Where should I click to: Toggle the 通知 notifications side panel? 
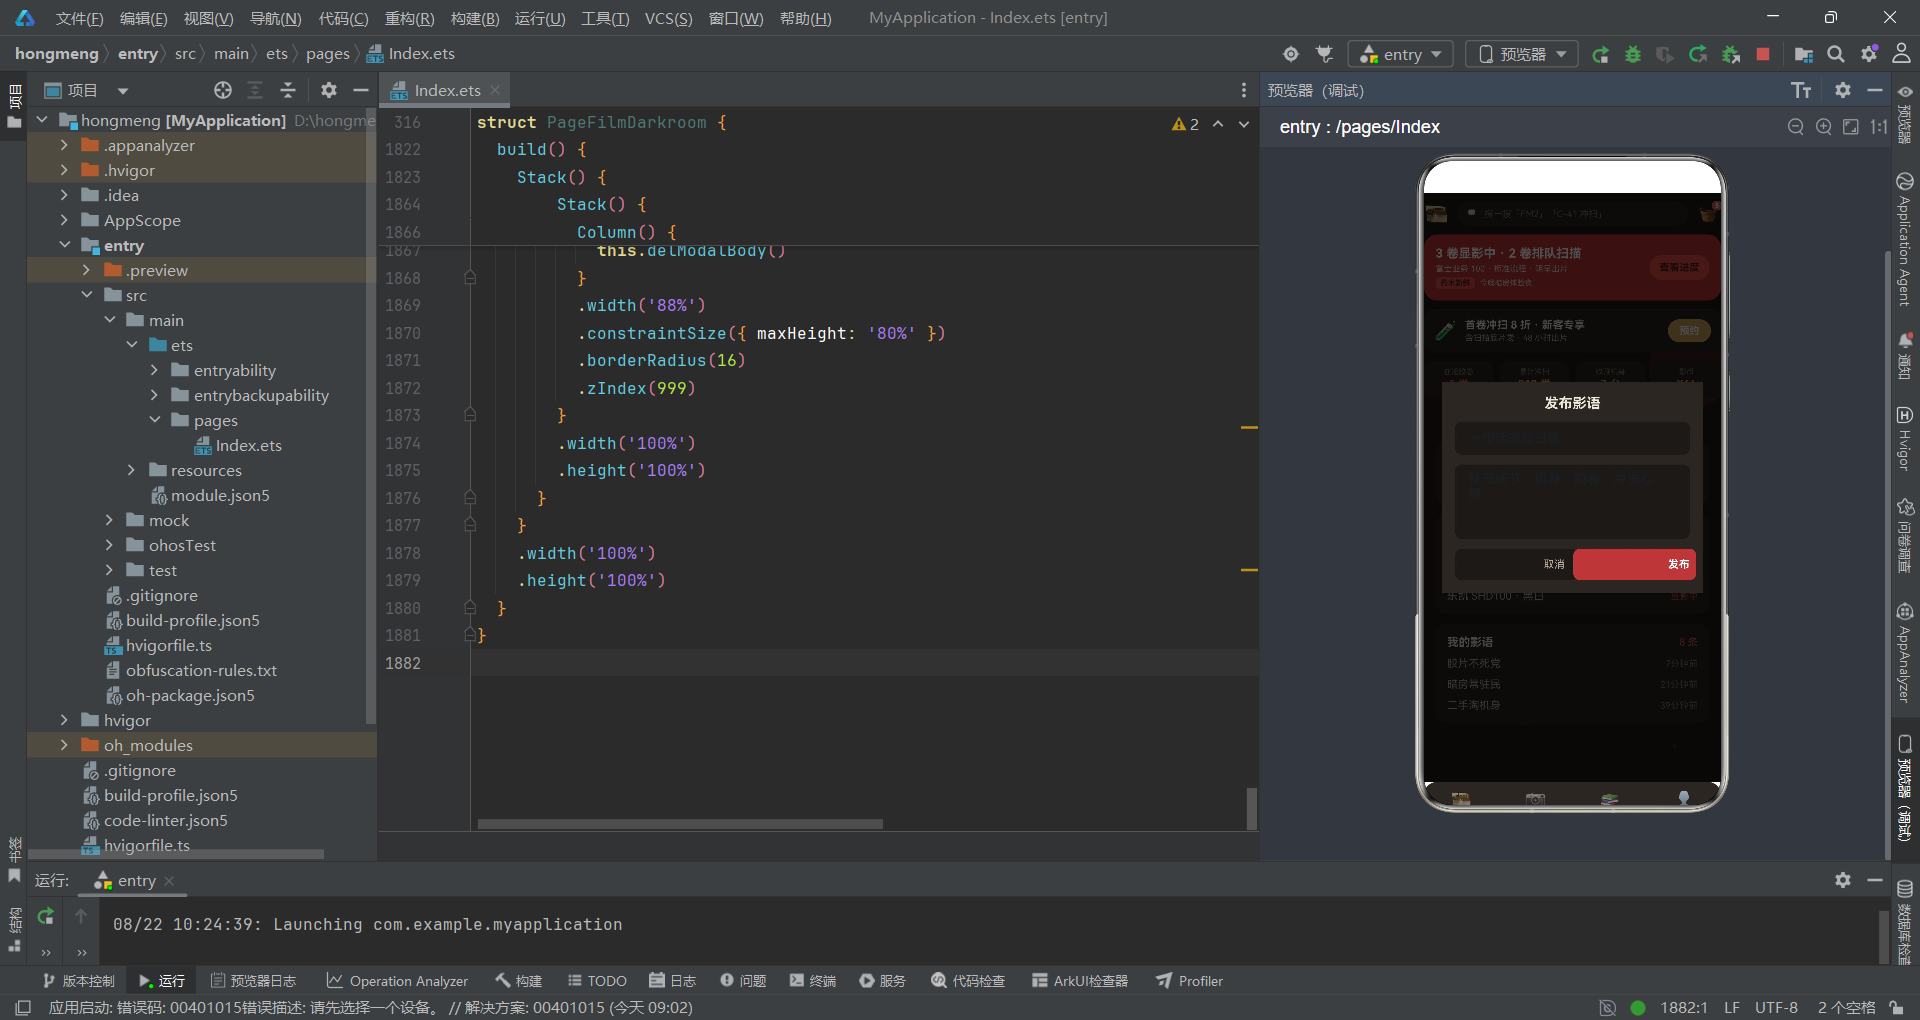click(x=1905, y=356)
